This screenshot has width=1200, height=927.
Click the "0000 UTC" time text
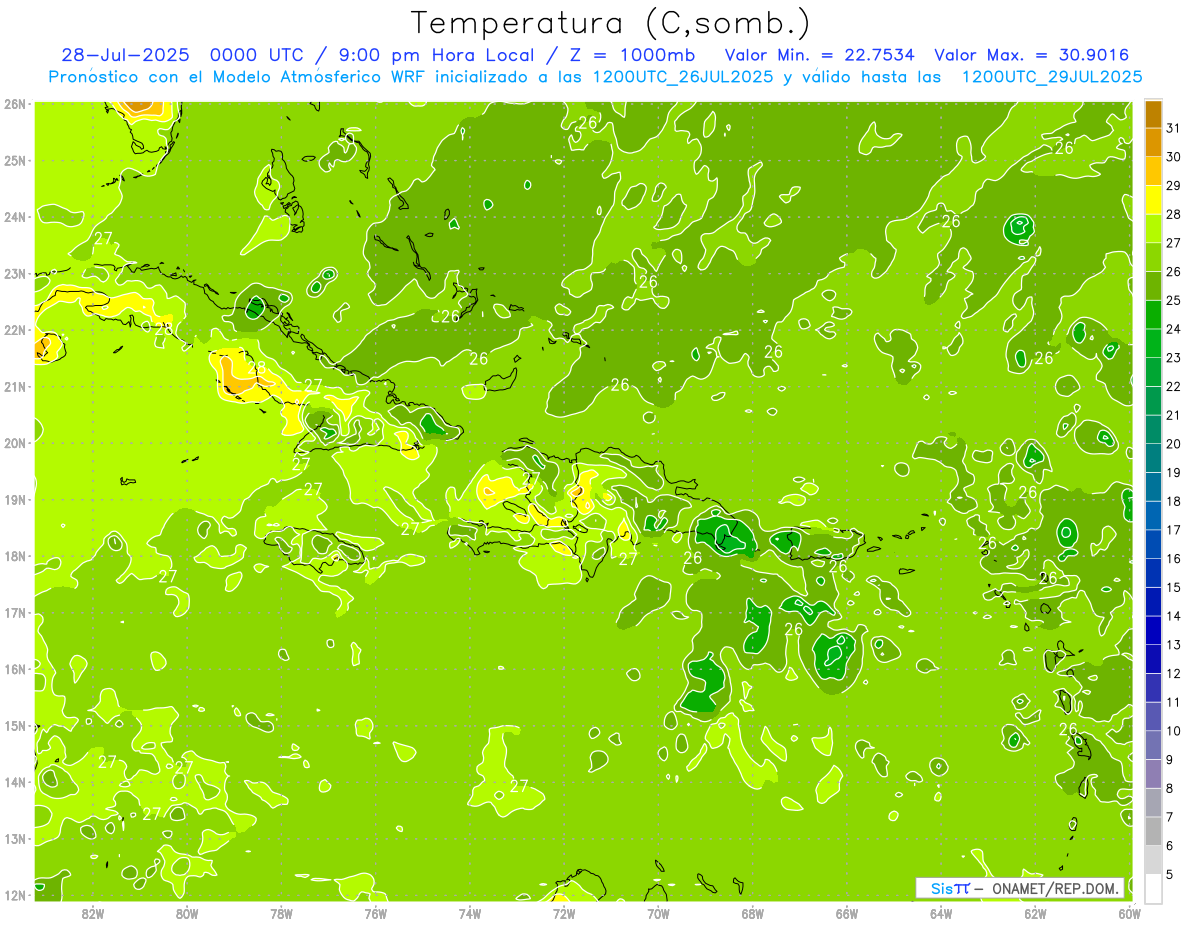click(x=259, y=55)
